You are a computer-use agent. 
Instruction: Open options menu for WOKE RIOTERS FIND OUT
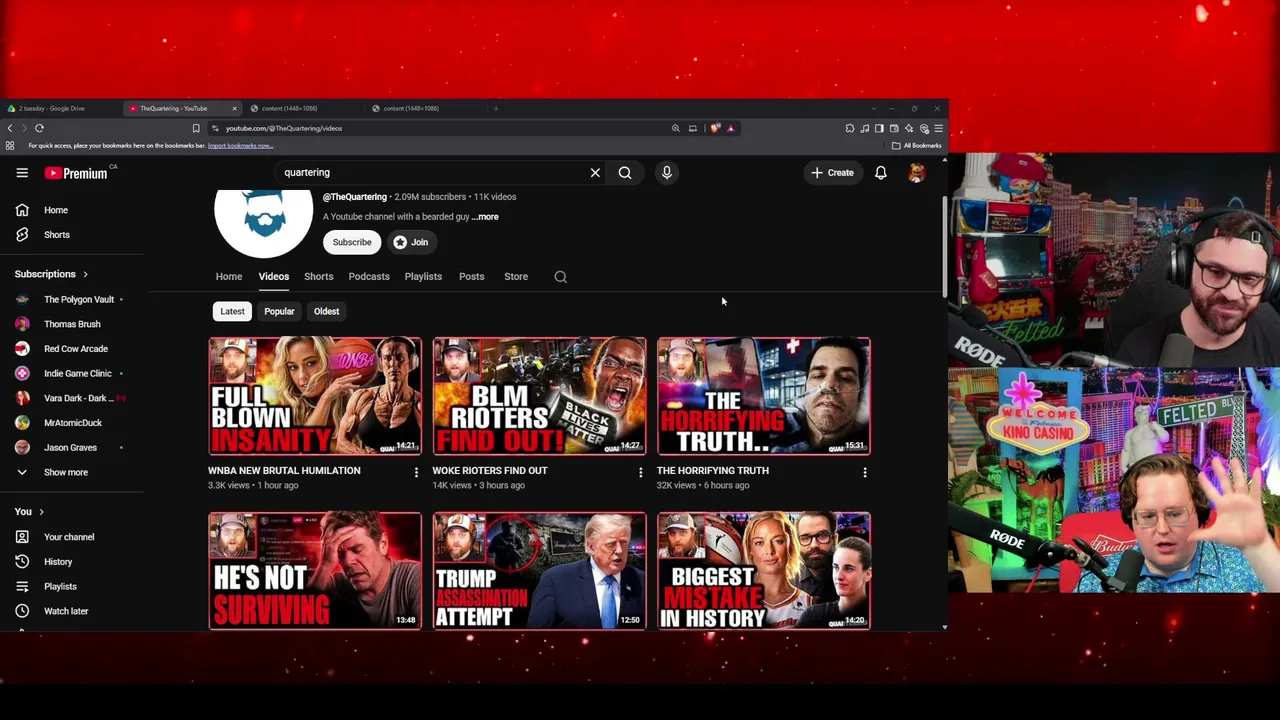(x=641, y=472)
